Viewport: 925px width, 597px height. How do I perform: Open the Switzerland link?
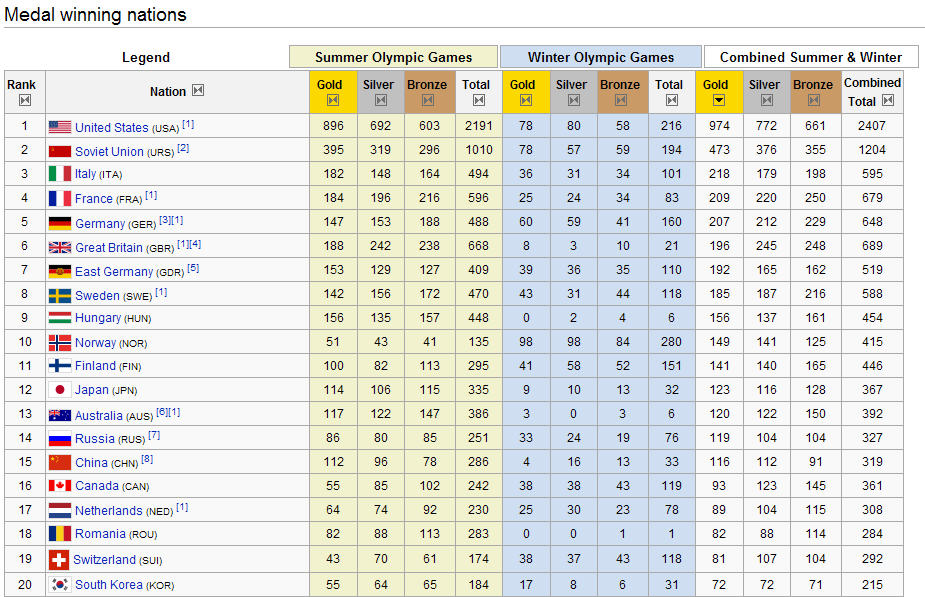click(x=104, y=559)
